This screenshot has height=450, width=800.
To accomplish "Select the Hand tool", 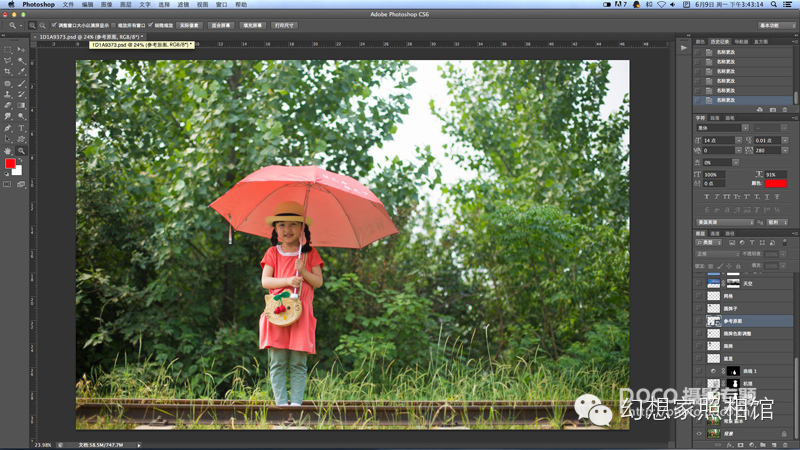I will tap(8, 151).
